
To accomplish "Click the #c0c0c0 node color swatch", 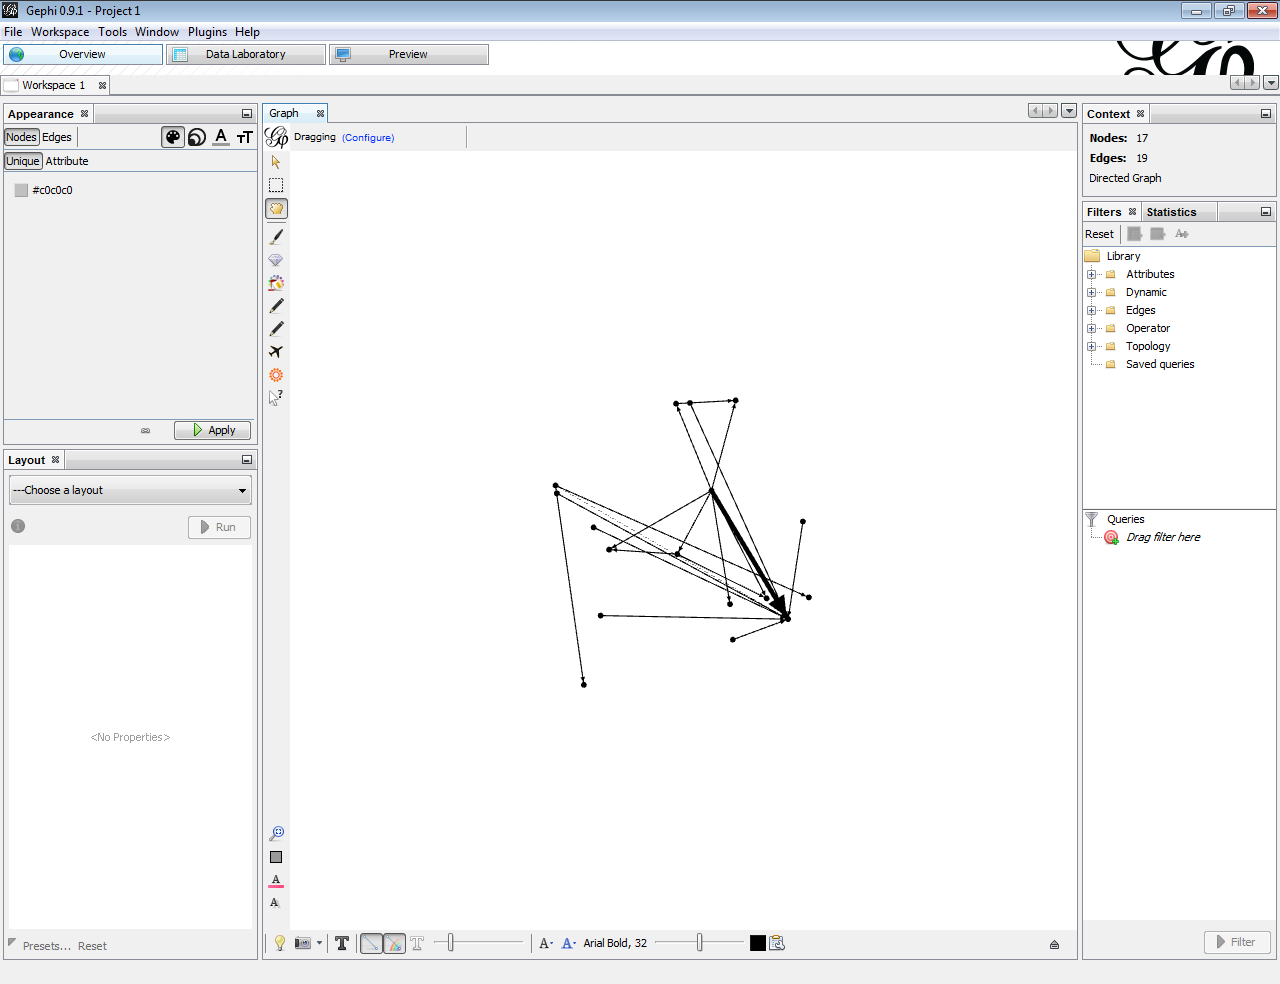I will tap(21, 190).
